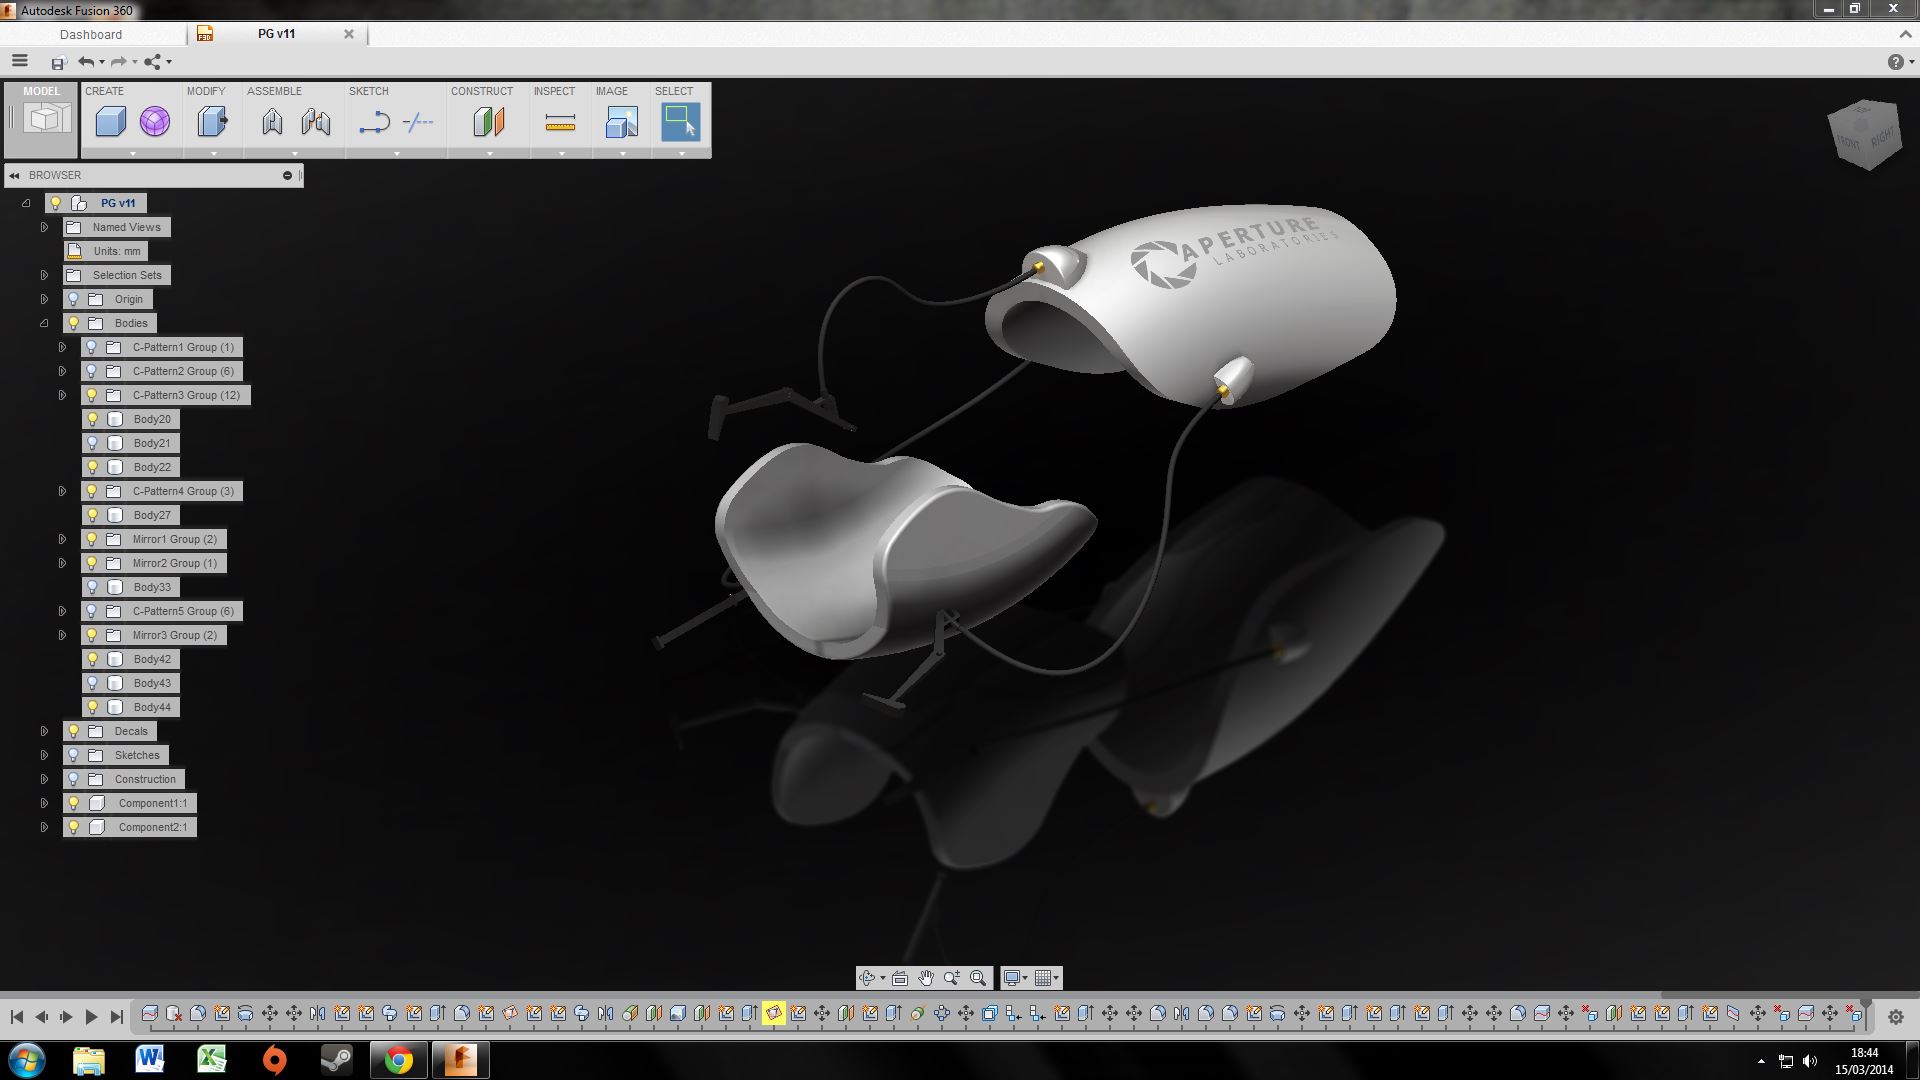Viewport: 1920px width, 1080px height.
Task: Open the CREATE menu label
Action: pyautogui.click(x=105, y=91)
